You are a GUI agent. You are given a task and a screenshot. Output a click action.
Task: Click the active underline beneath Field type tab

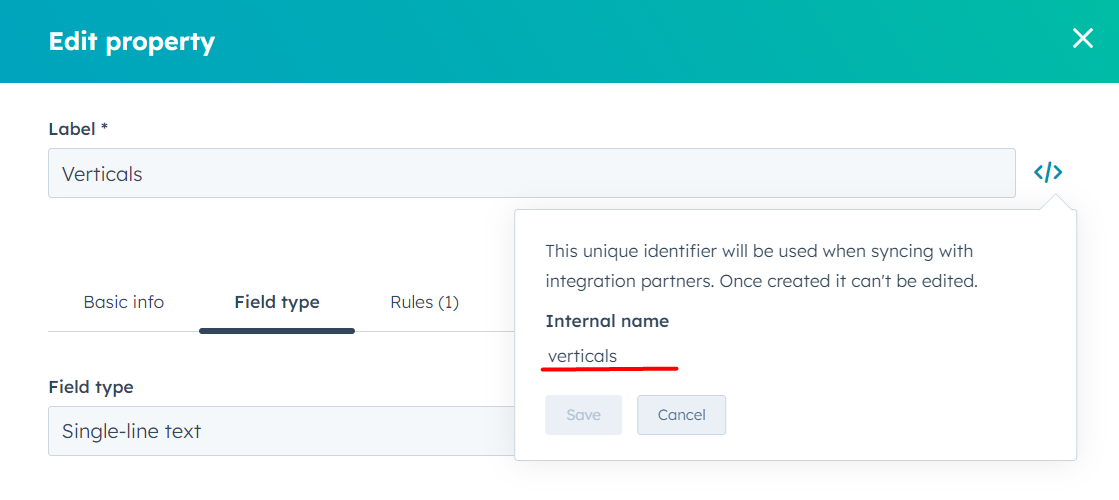coord(277,330)
